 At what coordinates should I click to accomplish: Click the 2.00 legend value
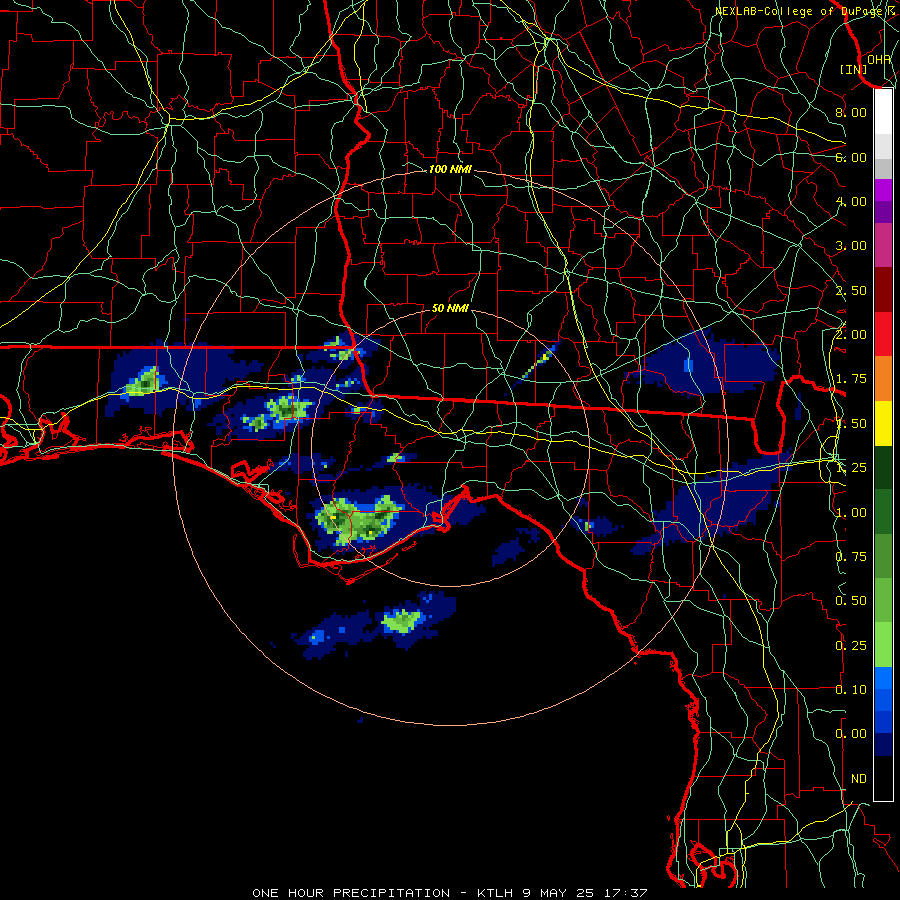[x=851, y=335]
